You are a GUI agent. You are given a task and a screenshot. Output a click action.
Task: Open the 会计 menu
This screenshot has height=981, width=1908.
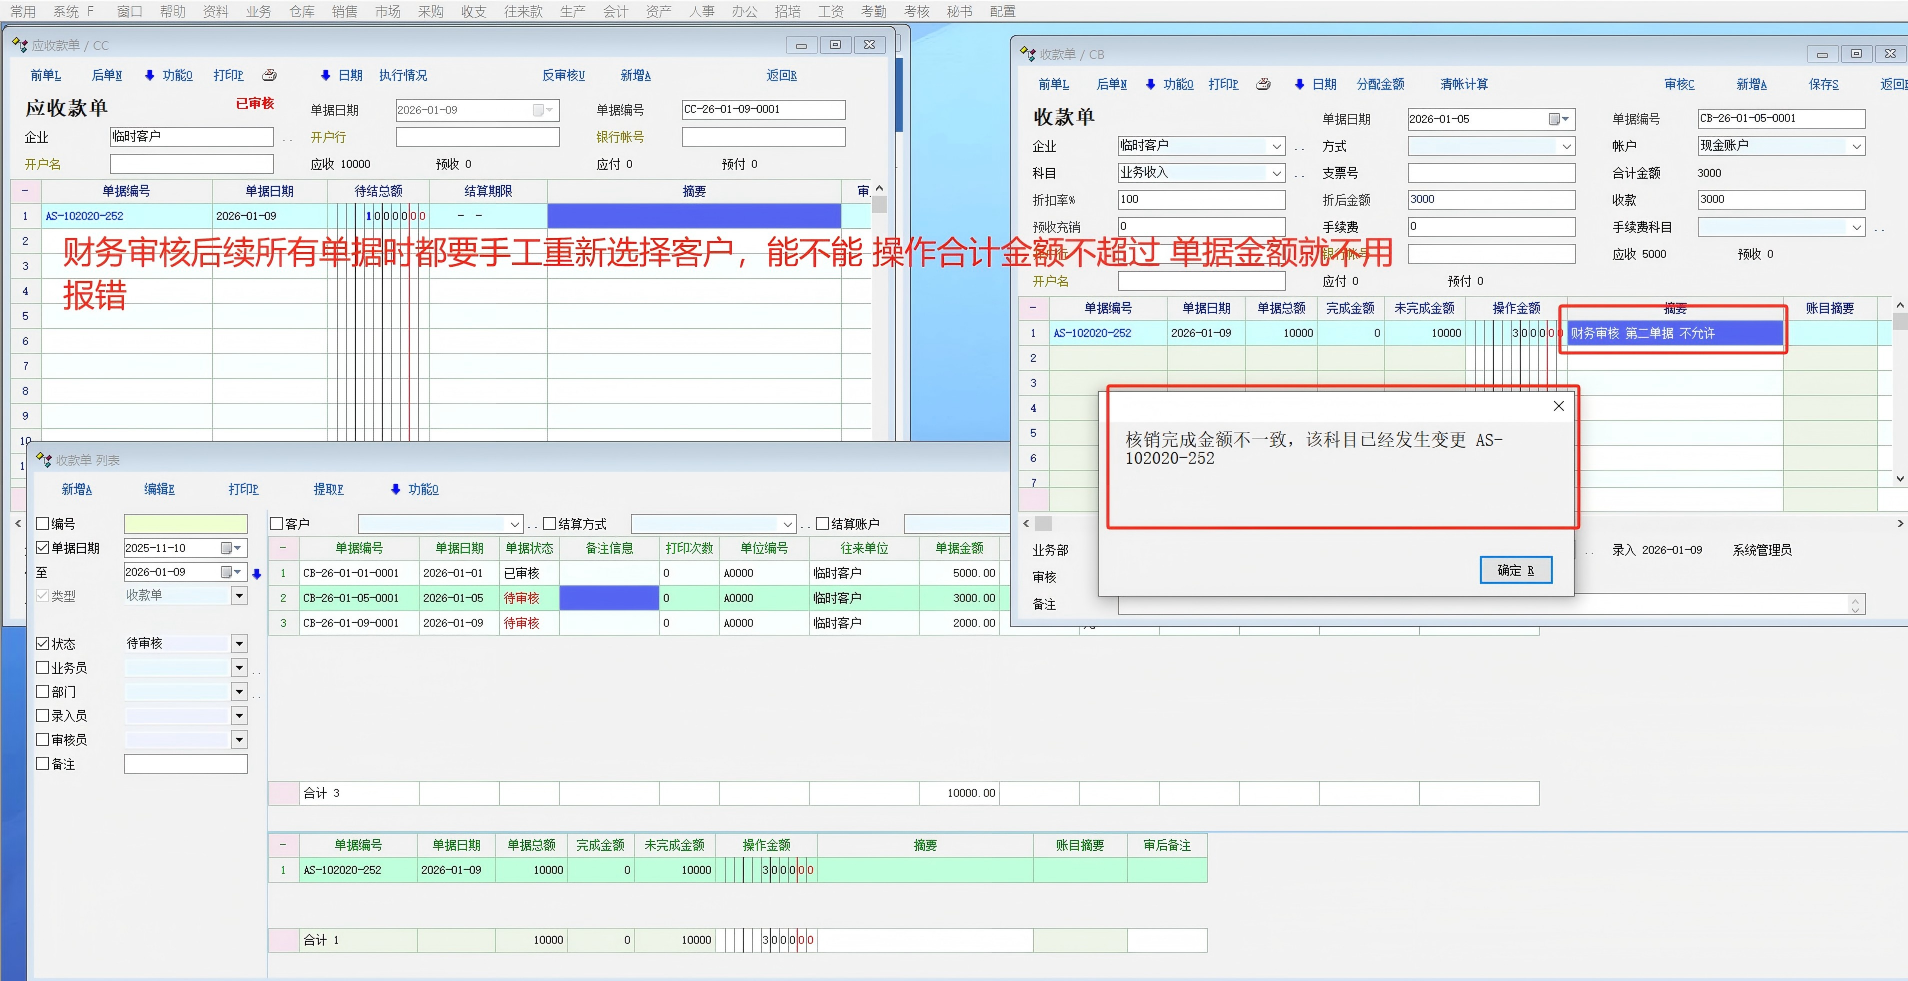coord(615,11)
